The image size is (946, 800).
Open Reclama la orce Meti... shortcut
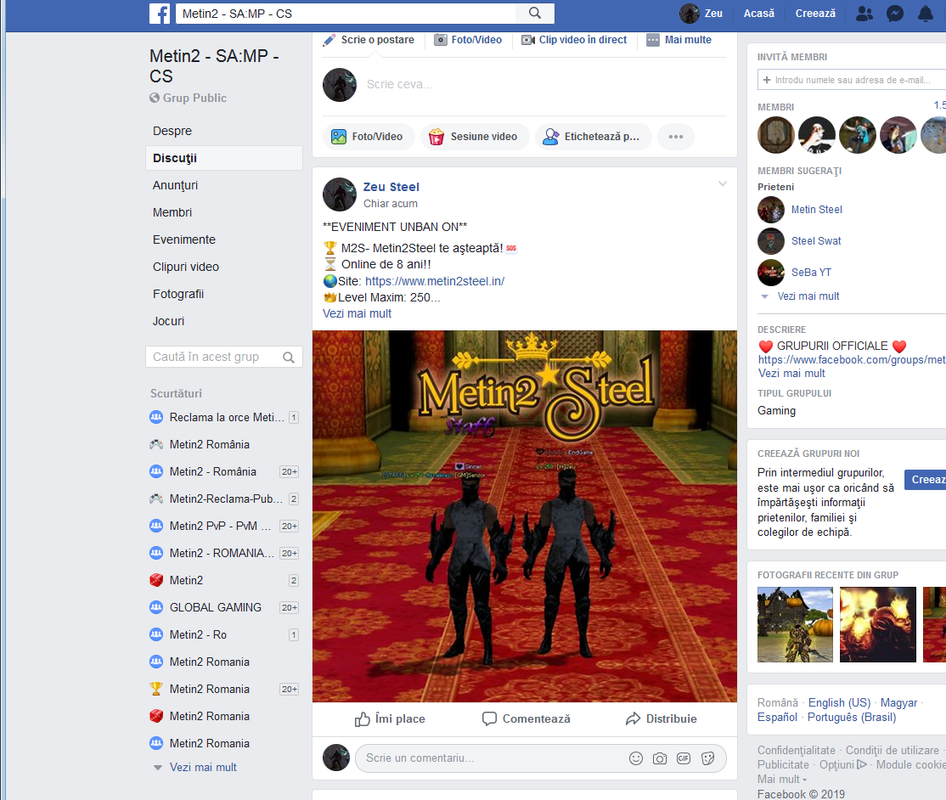click(224, 417)
